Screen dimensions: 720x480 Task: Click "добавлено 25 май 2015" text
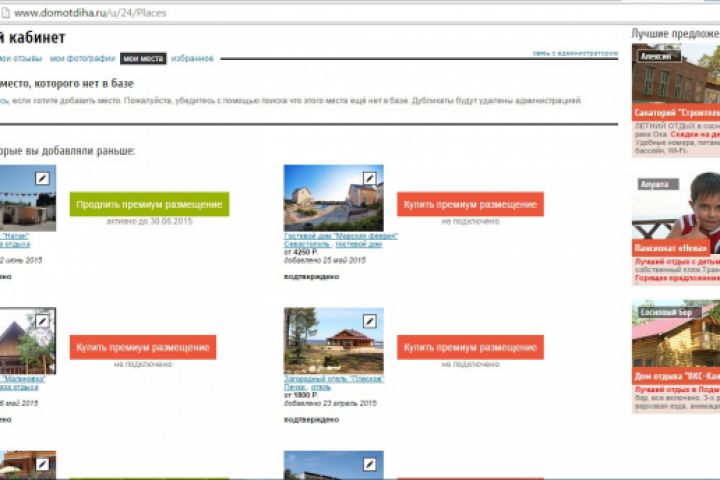325,260
